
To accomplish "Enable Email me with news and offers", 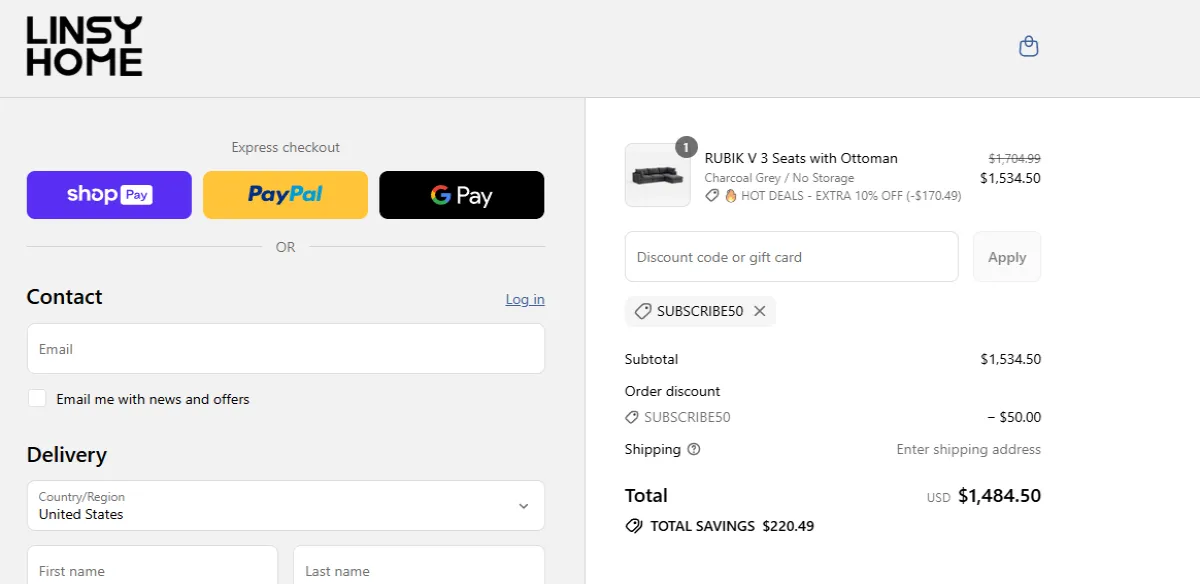I will coord(37,398).
